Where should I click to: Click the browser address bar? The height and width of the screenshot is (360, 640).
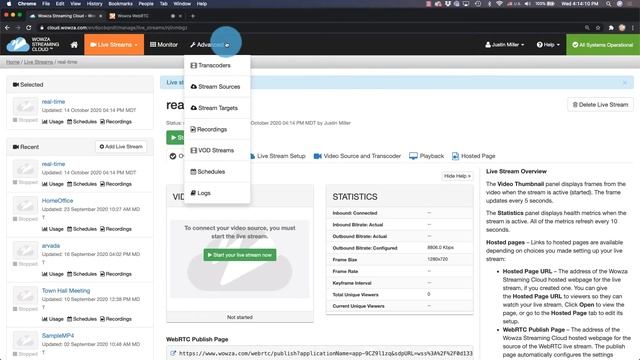tap(310, 28)
